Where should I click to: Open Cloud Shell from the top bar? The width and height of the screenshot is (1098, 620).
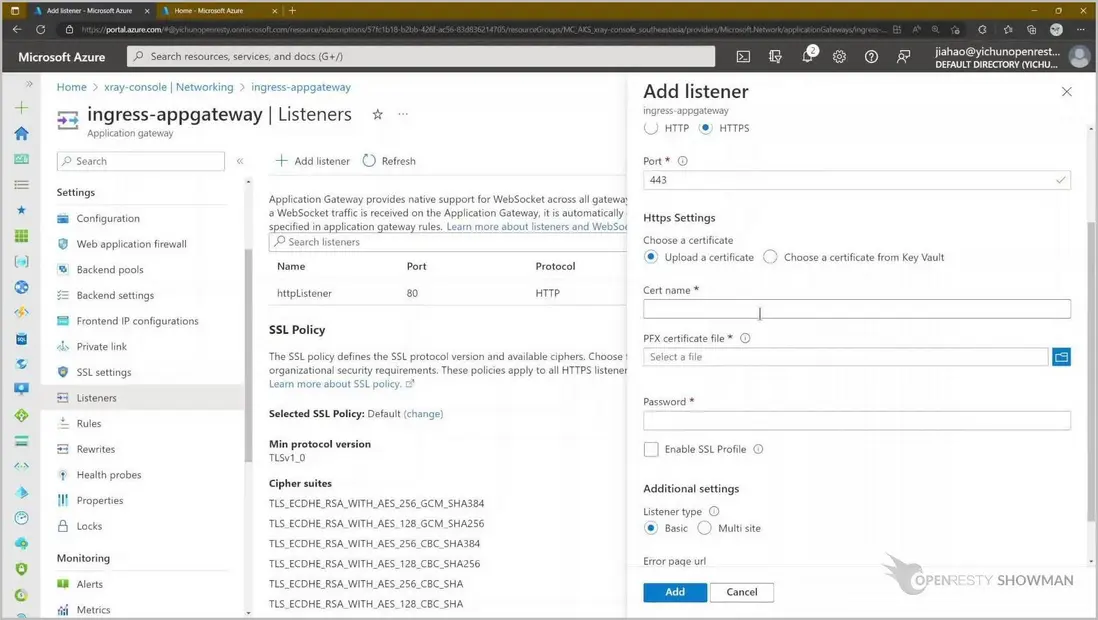tap(743, 57)
